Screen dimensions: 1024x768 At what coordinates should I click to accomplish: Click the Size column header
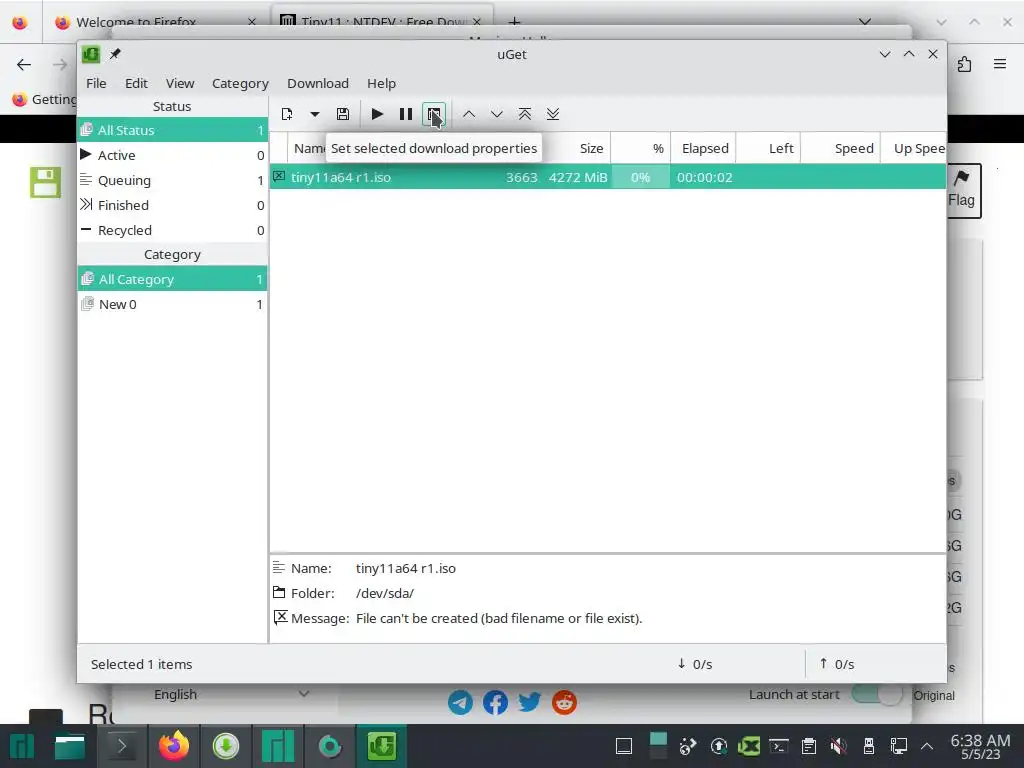point(592,148)
